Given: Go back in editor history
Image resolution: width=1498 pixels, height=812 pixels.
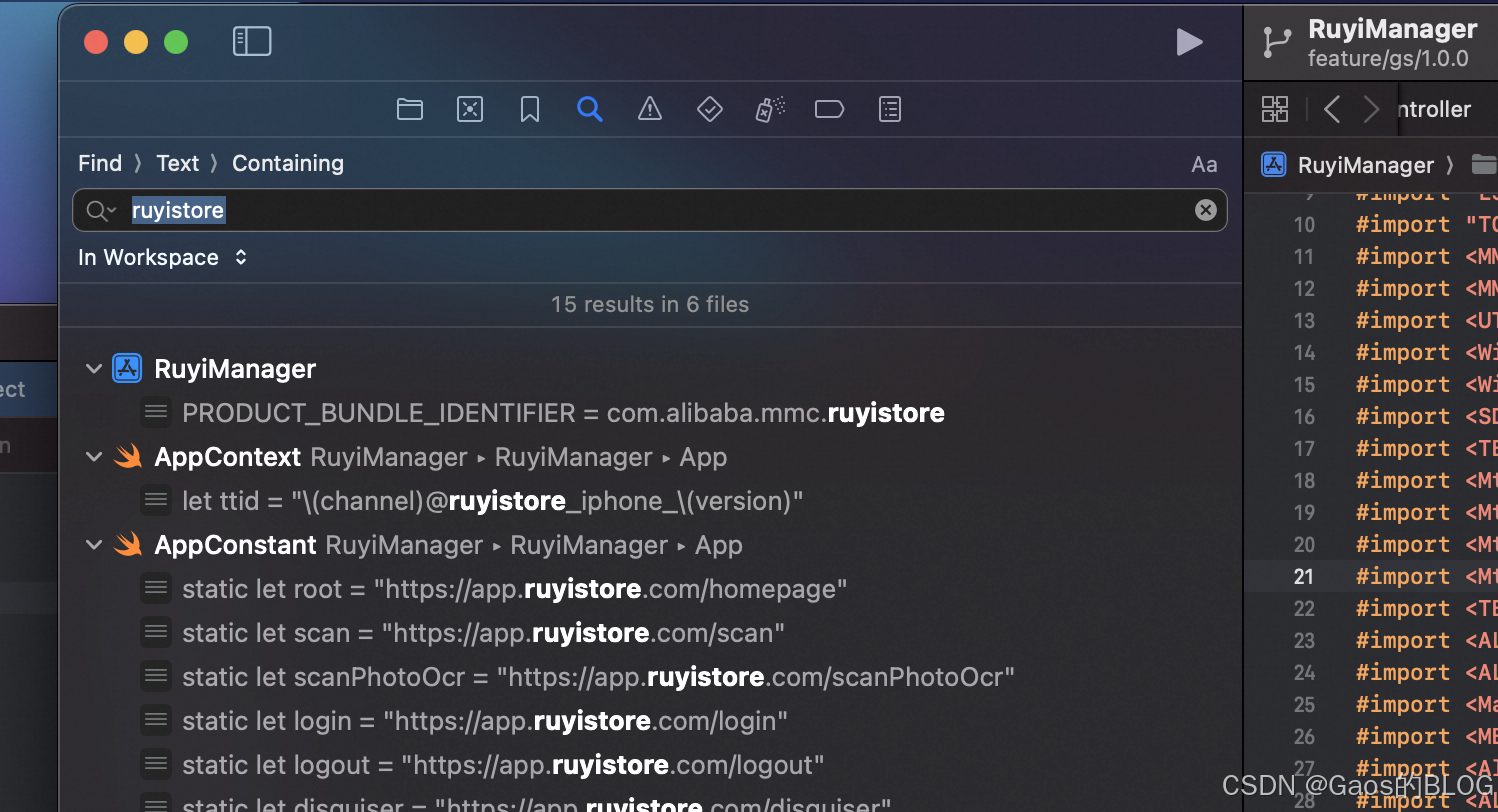Looking at the screenshot, I should (x=1332, y=109).
